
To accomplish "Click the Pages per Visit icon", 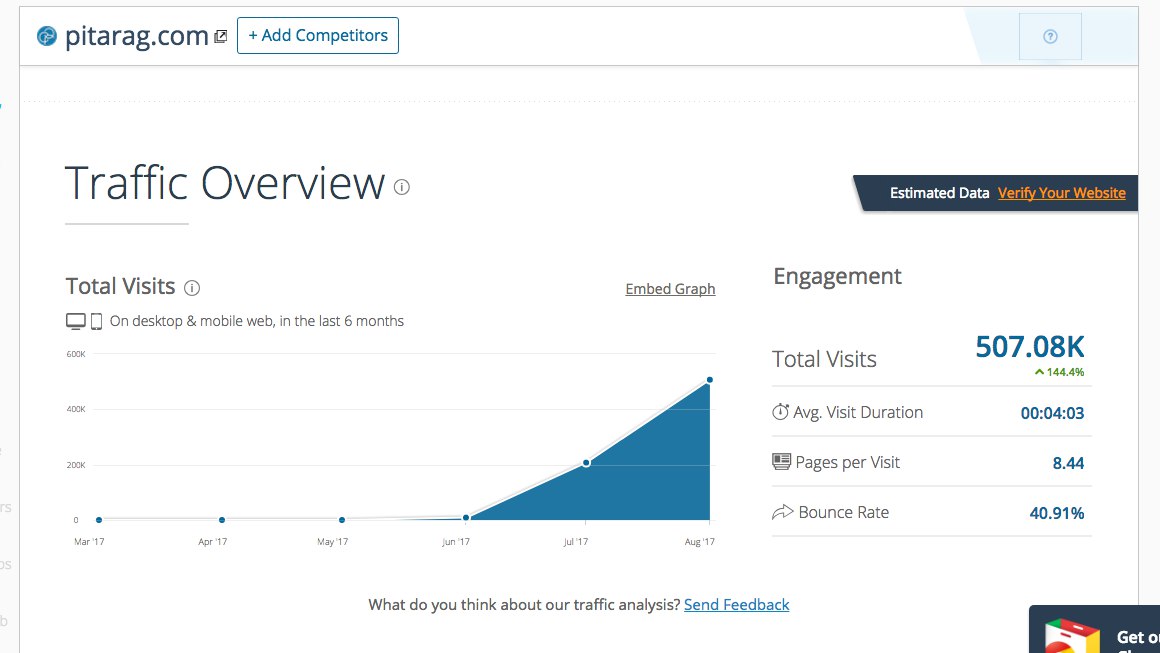I will coord(781,461).
